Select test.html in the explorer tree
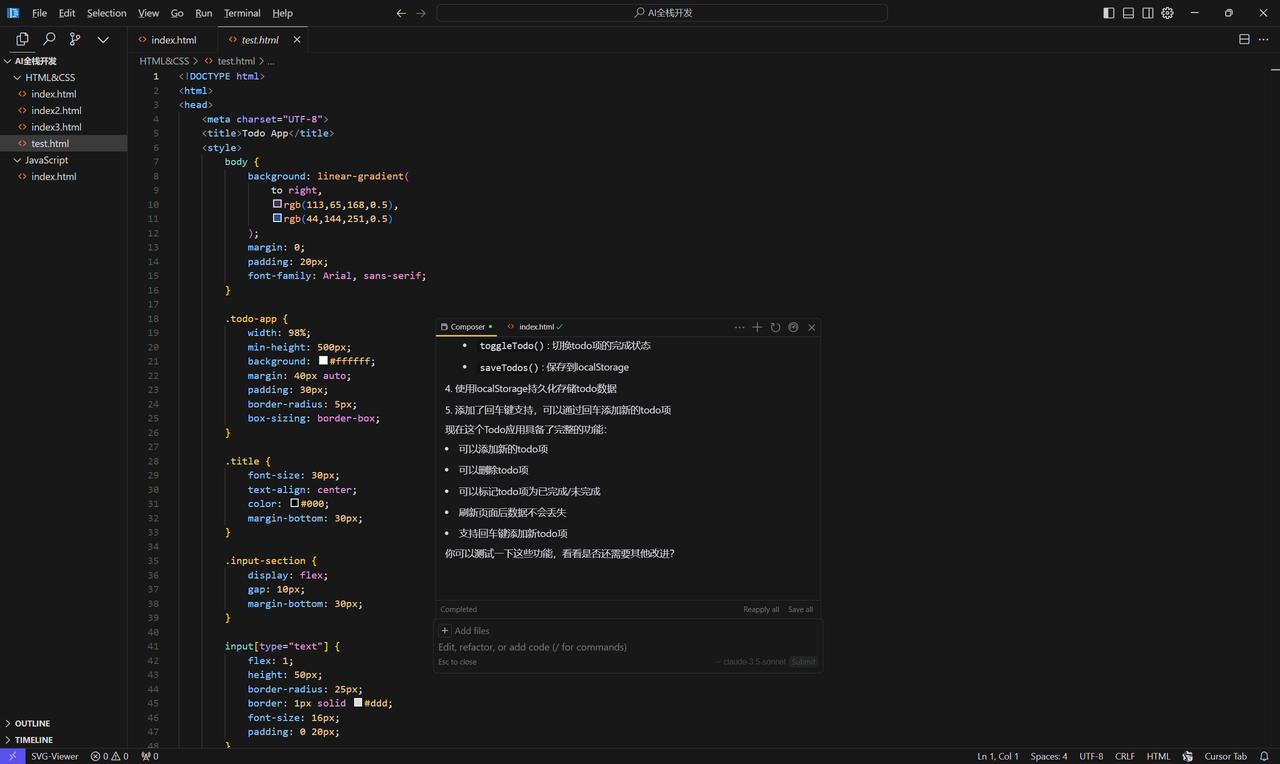The width and height of the screenshot is (1280, 764). tap(64, 143)
